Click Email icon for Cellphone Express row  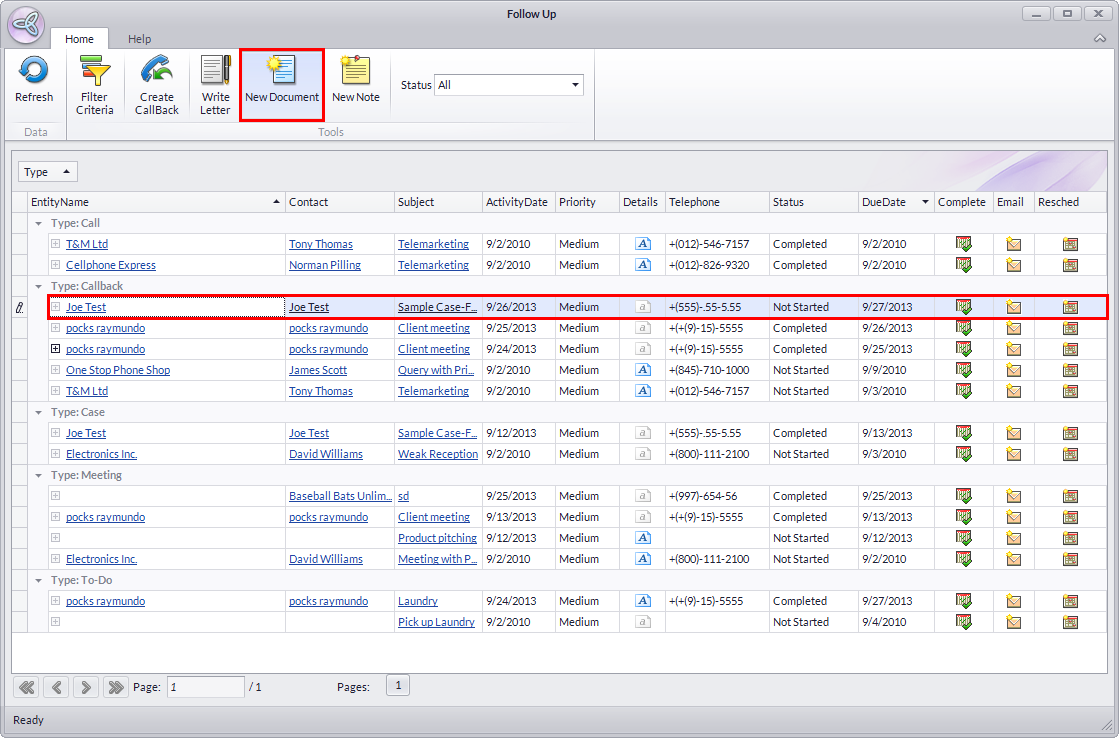tap(1013, 265)
